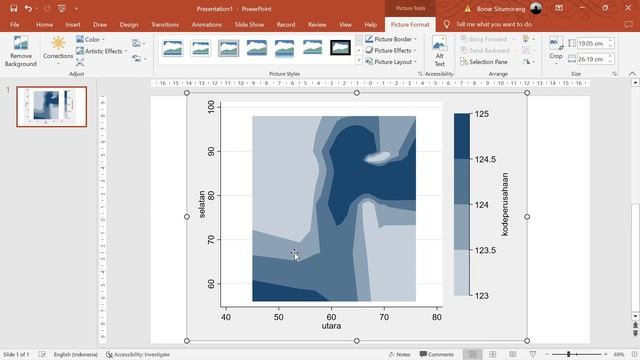This screenshot has width=640, height=360.
Task: Click the Accessibility Investigate status
Action: [138, 354]
